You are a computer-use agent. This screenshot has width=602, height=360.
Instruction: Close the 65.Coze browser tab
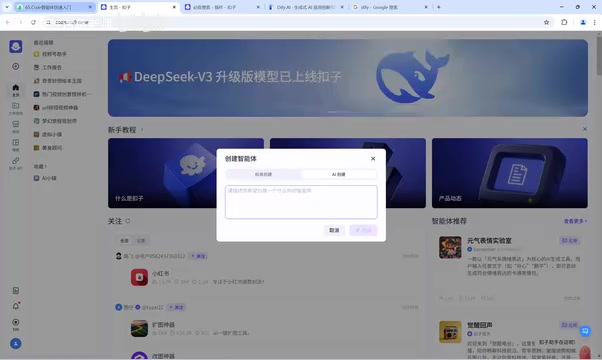coord(90,7)
